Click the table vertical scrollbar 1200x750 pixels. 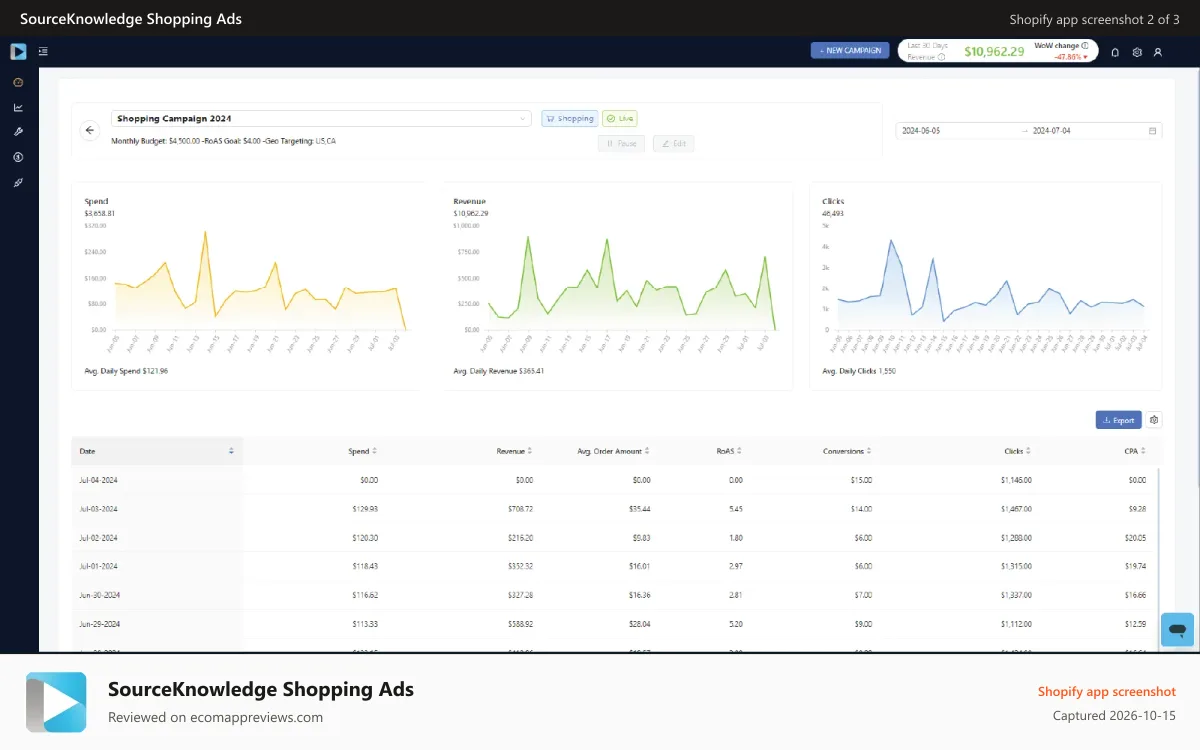(1158, 560)
